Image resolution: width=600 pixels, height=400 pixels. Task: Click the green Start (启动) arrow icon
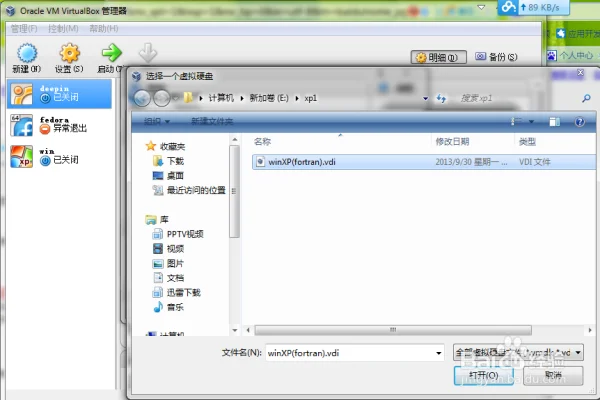tap(111, 53)
